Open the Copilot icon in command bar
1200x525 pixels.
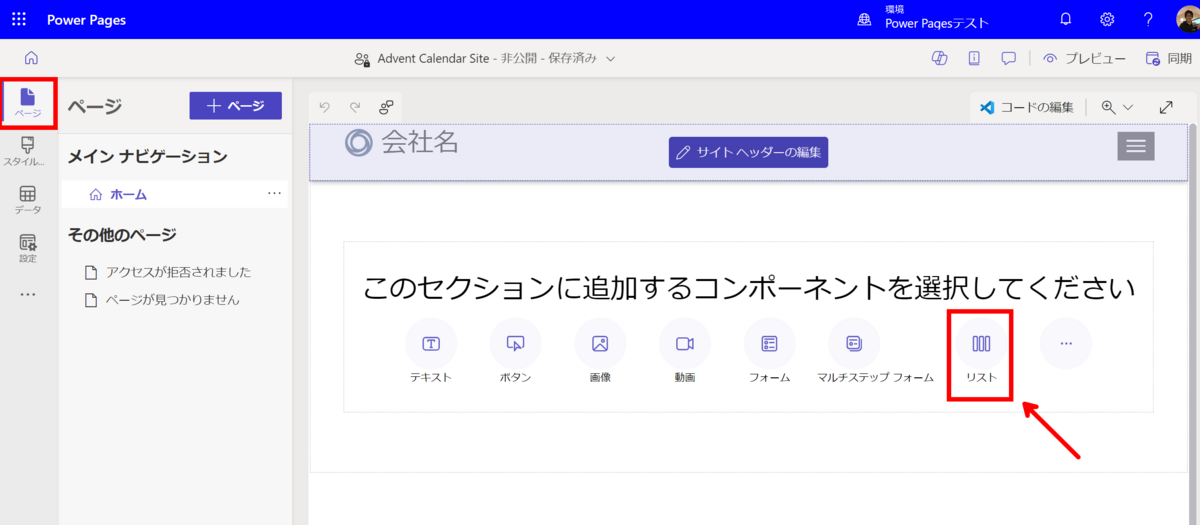pos(939,58)
